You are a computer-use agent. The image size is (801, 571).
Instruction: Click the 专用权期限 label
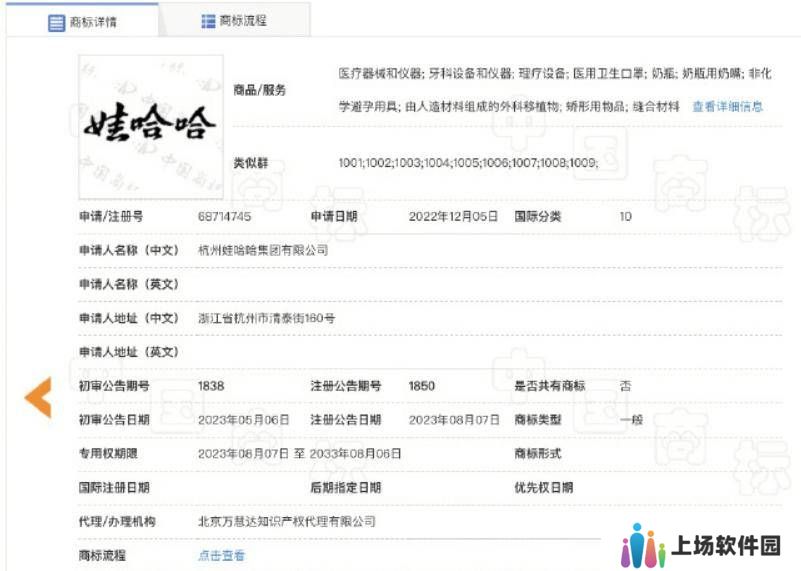[x=108, y=454]
